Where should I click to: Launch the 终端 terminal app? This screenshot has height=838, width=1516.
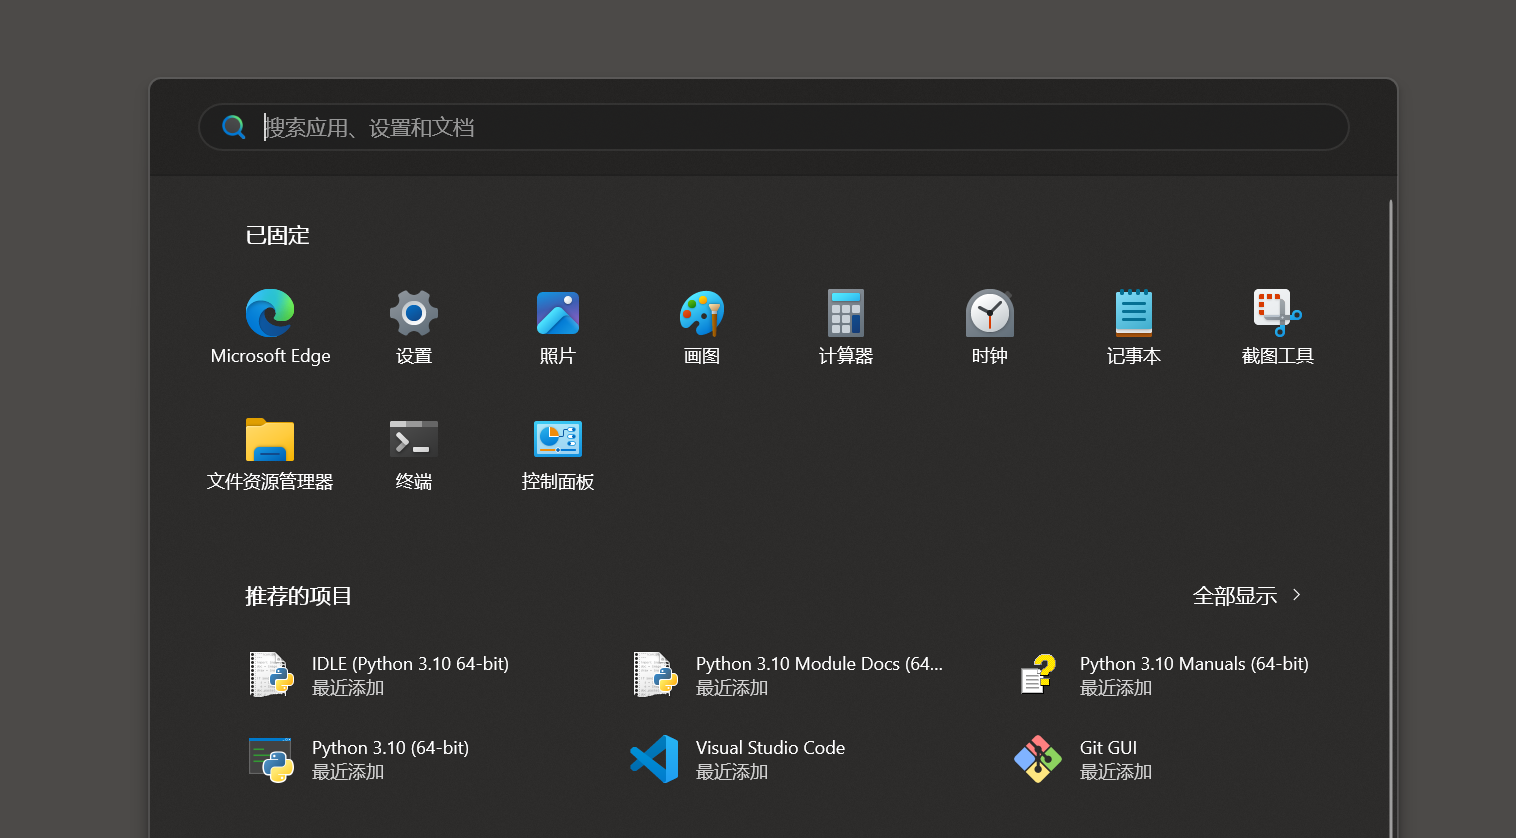click(414, 454)
